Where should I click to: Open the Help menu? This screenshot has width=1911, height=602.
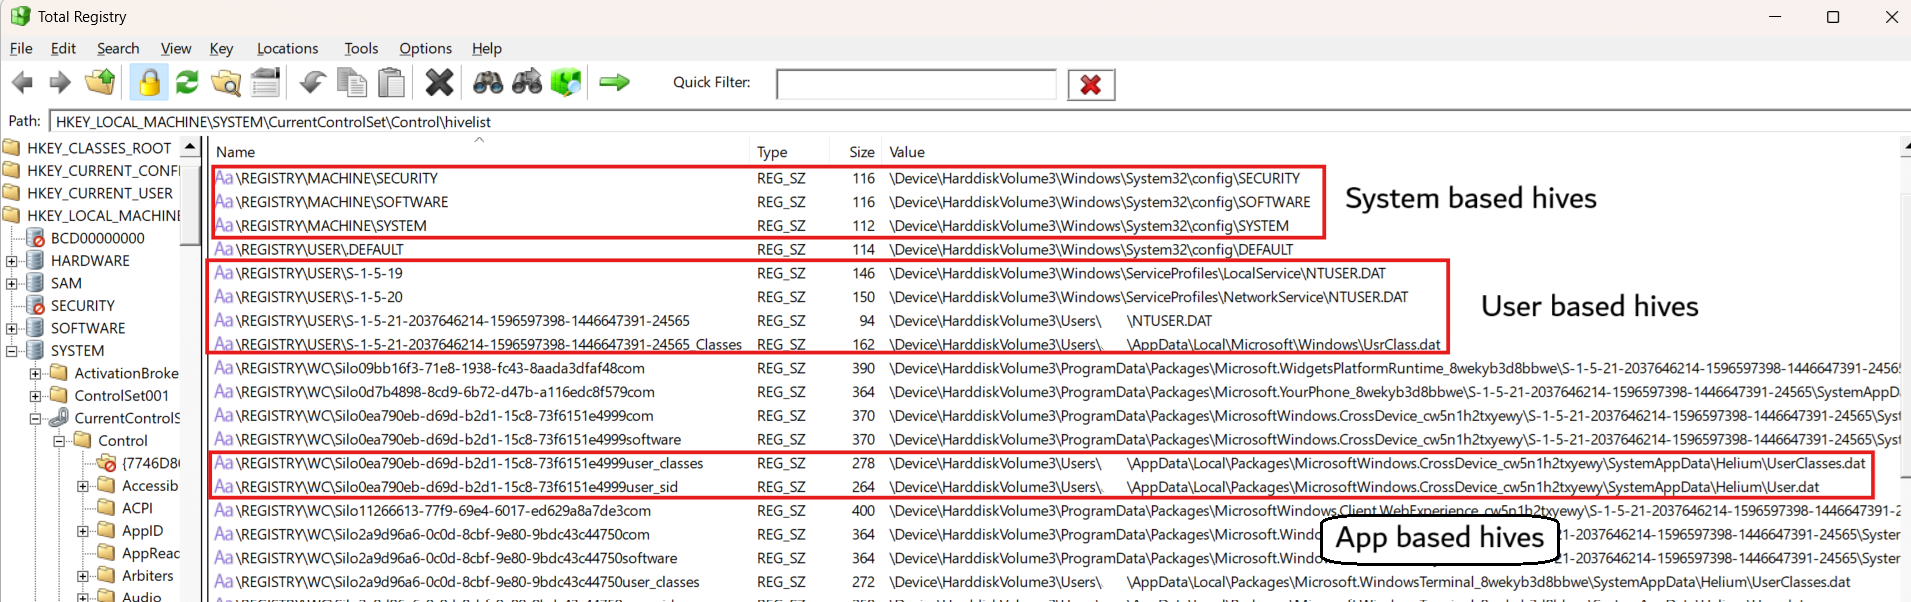tap(487, 48)
